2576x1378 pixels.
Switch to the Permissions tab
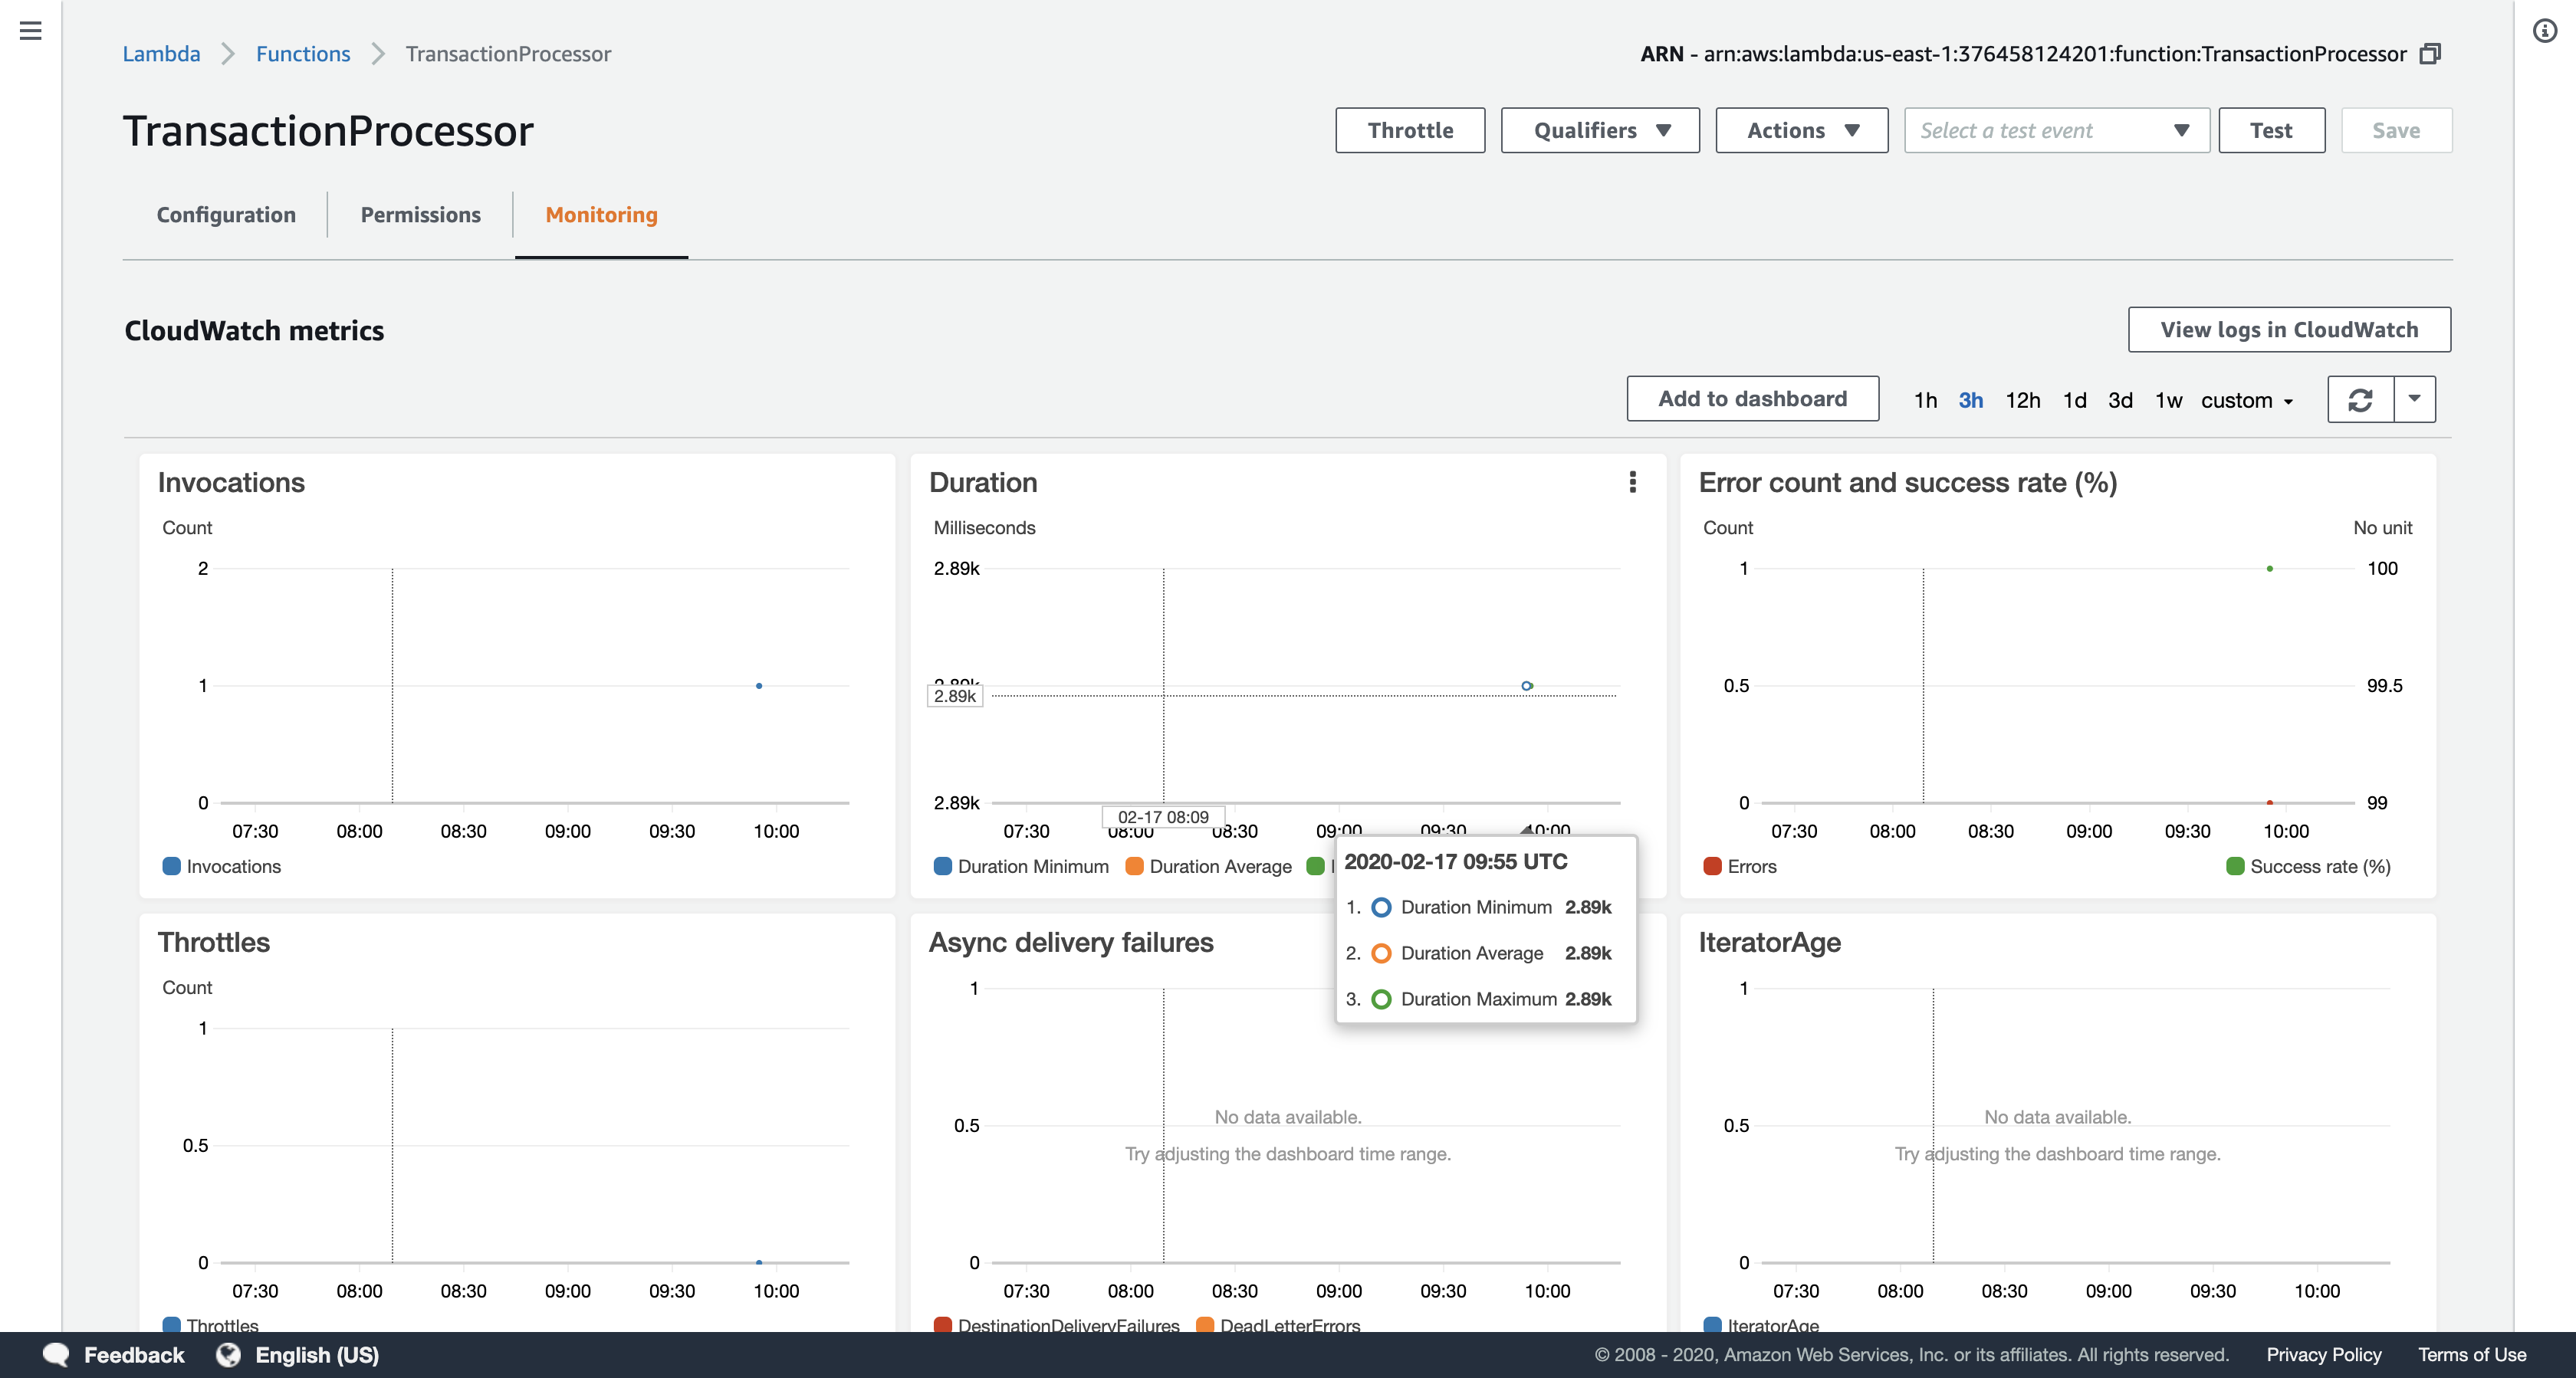point(420,215)
